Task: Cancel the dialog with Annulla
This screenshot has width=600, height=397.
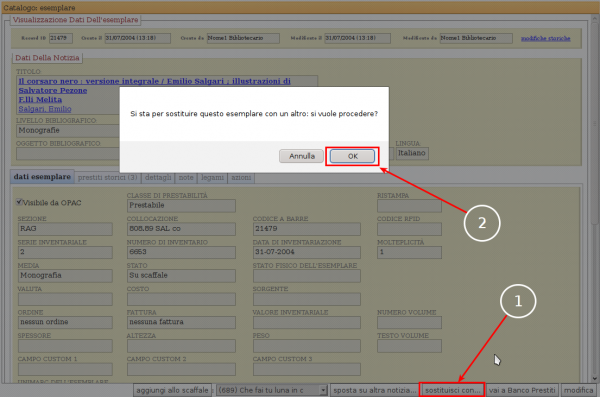Action: tap(302, 156)
